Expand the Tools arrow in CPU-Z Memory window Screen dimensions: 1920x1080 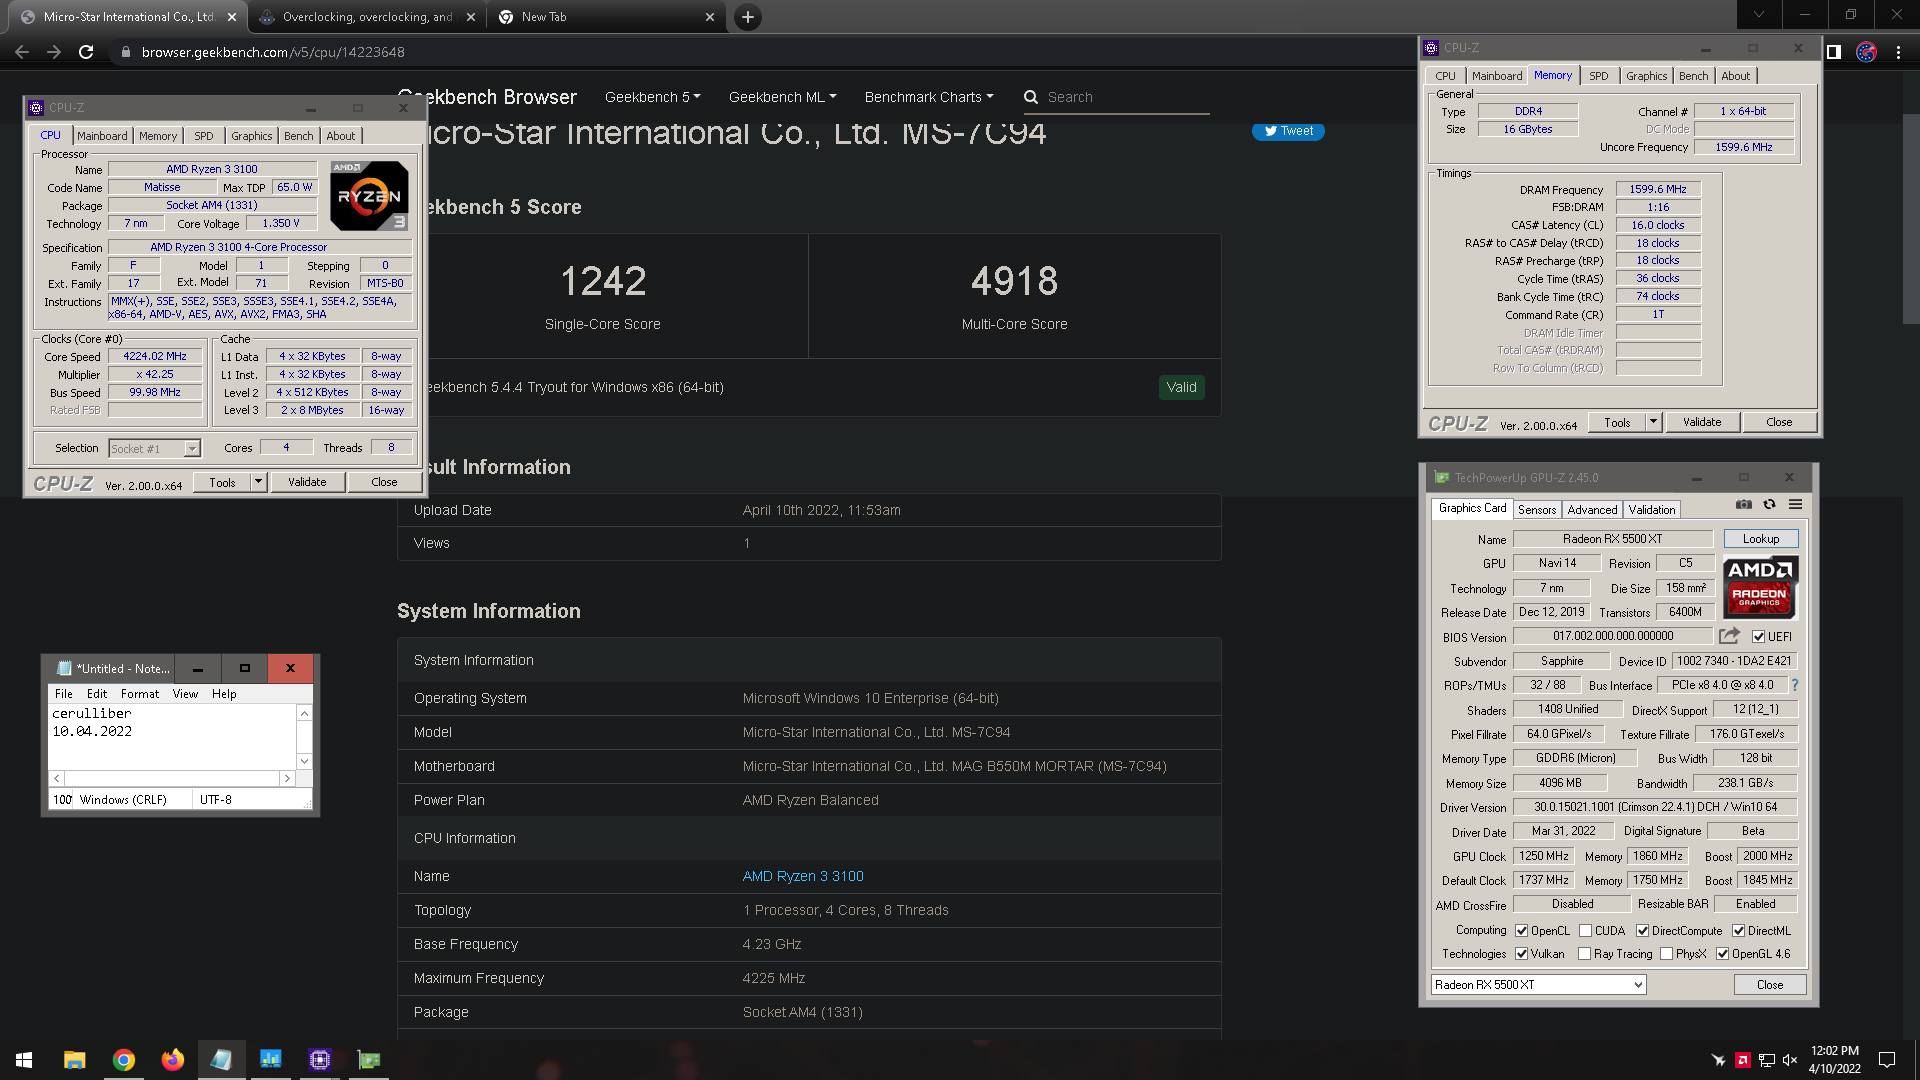1653,422
